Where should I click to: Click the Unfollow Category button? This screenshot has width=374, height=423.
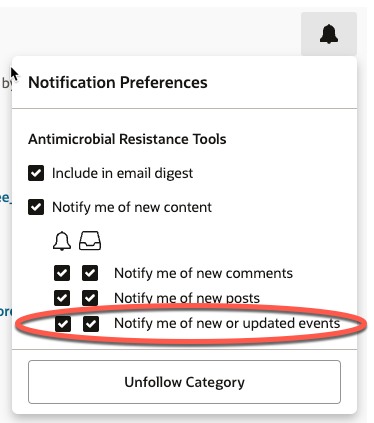(x=184, y=382)
